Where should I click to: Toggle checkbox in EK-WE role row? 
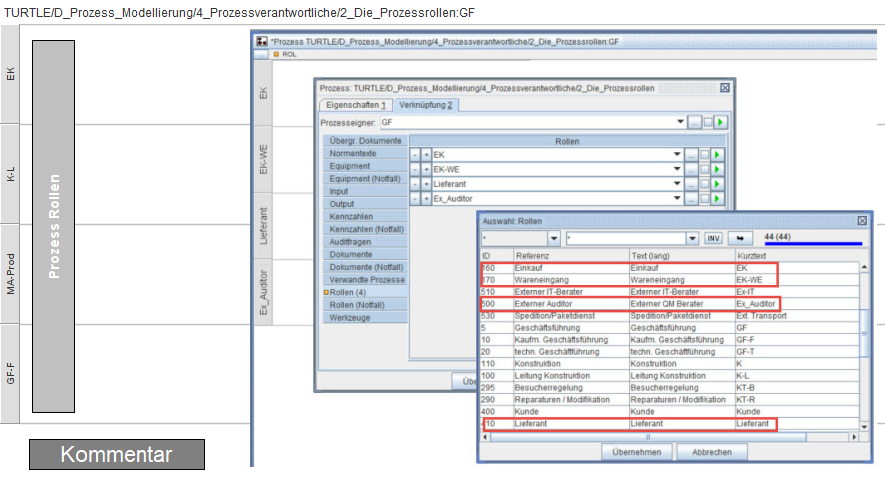[x=704, y=170]
